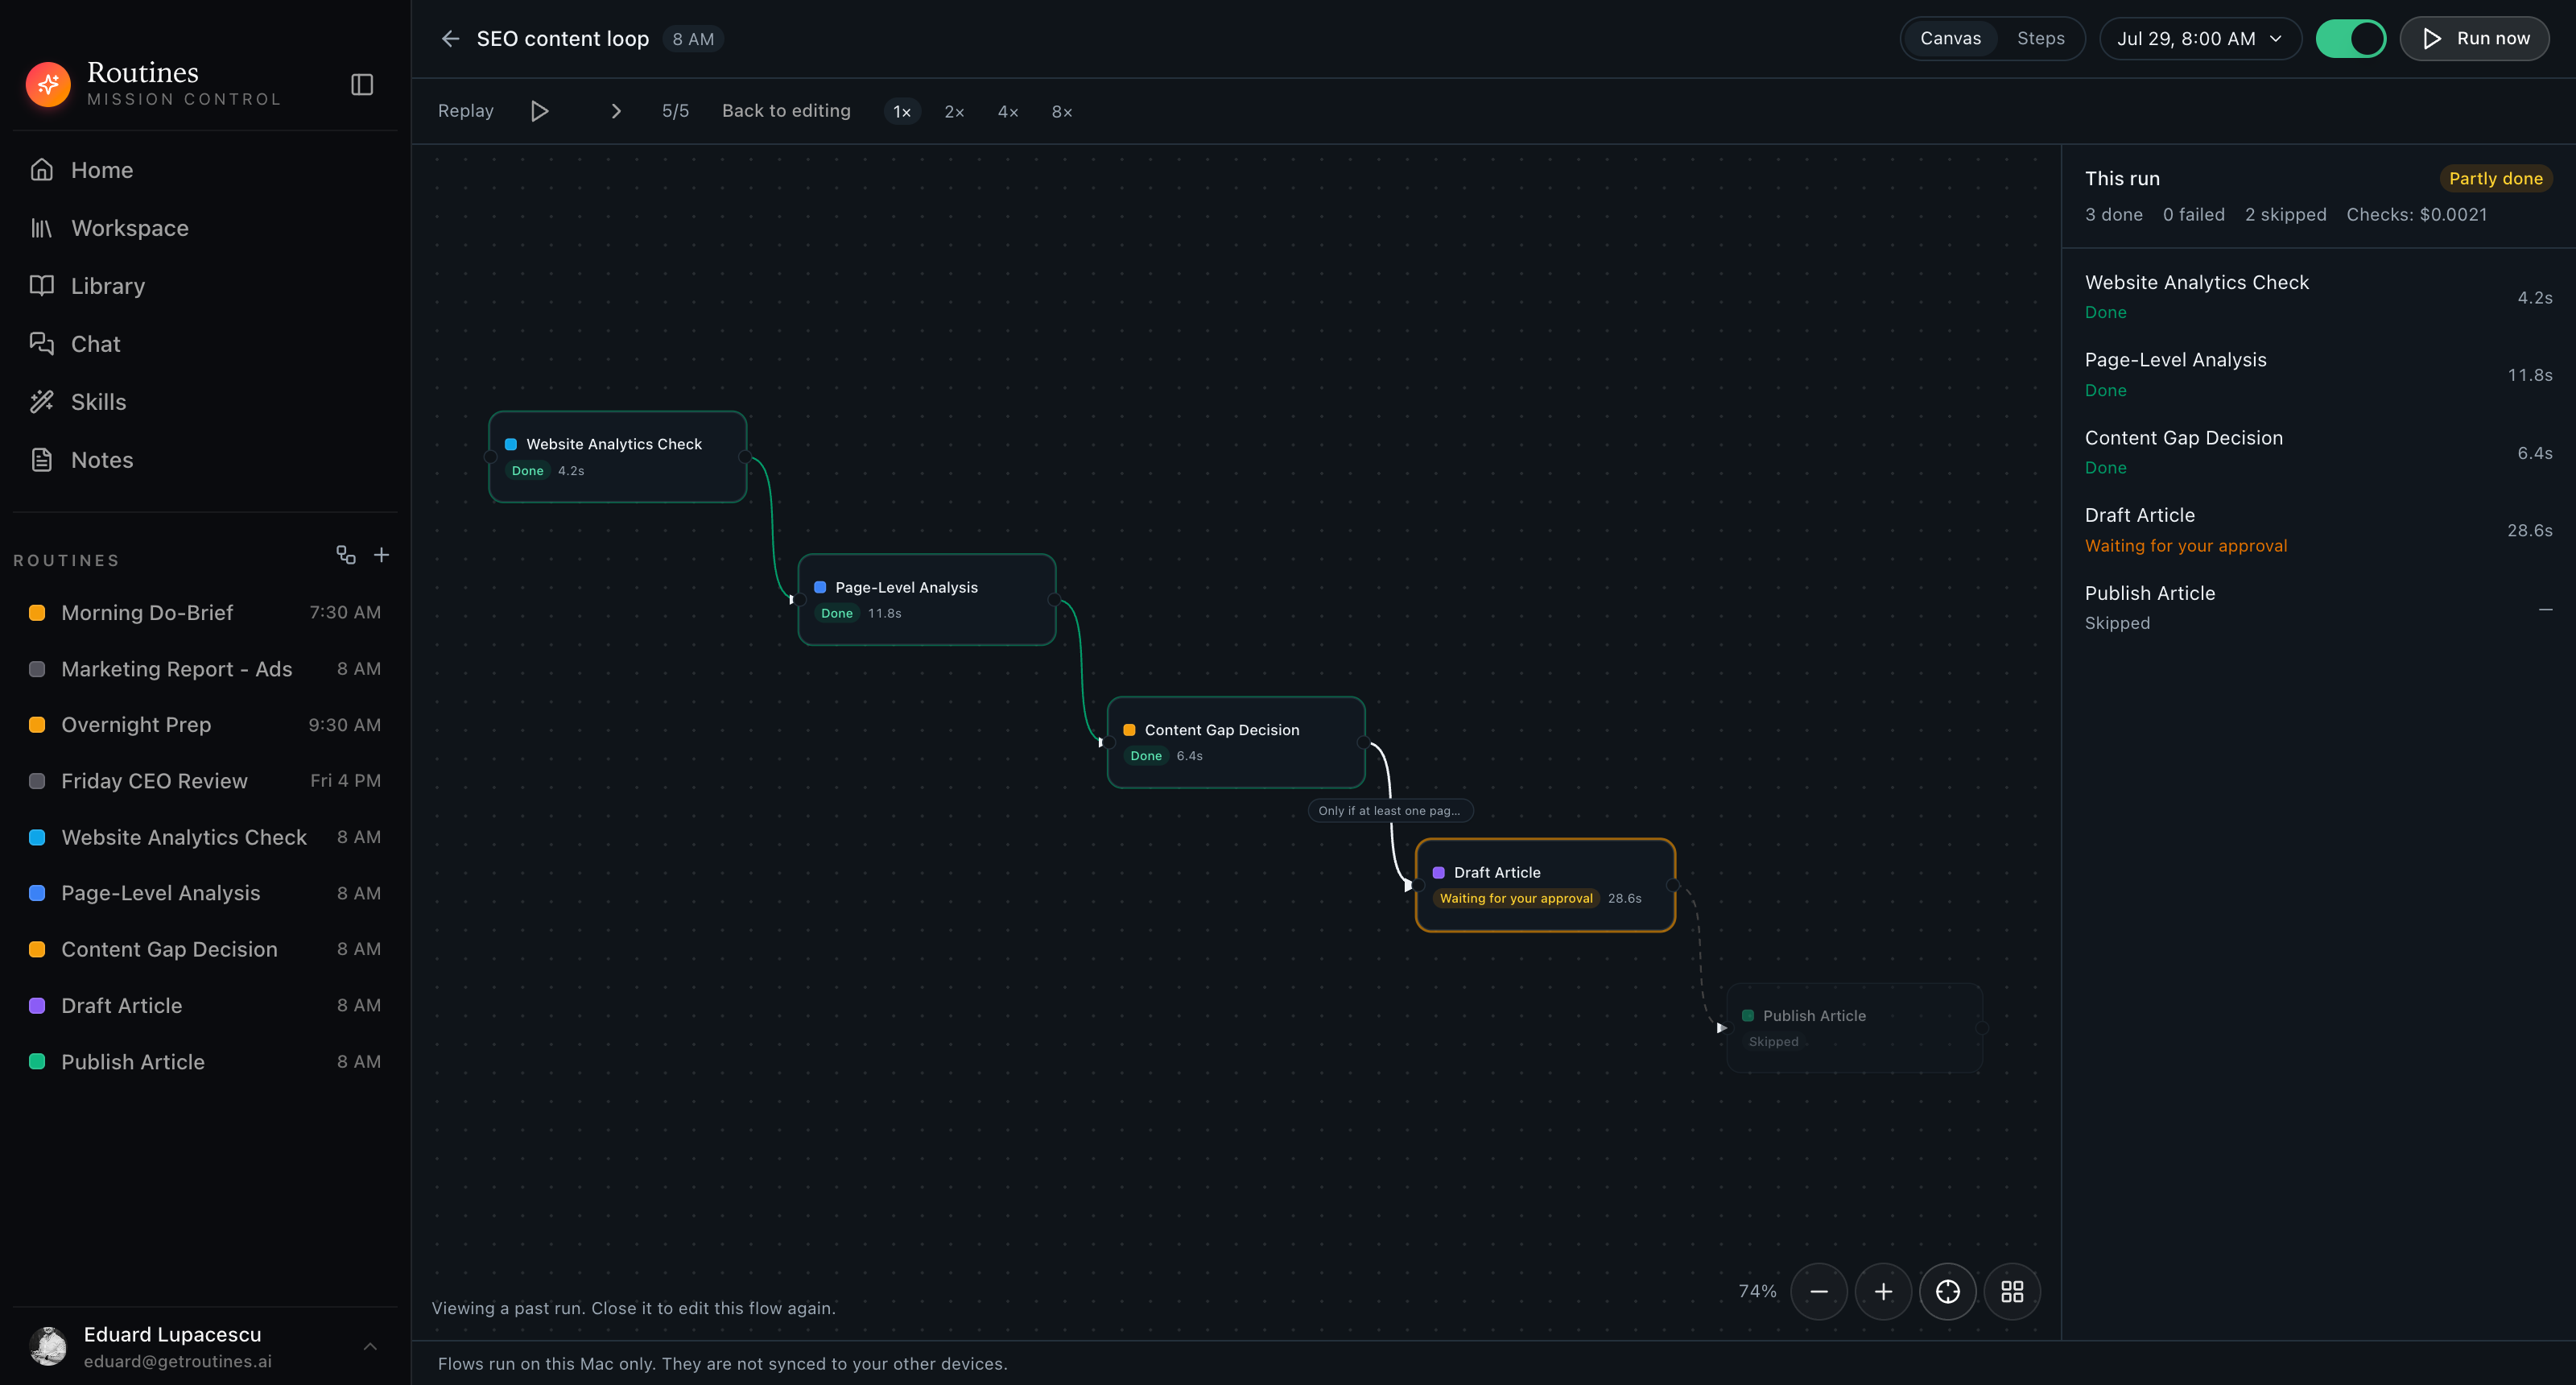Select Content Gap Decision in run panel
Image resolution: width=2576 pixels, height=1385 pixels.
pos(2318,452)
